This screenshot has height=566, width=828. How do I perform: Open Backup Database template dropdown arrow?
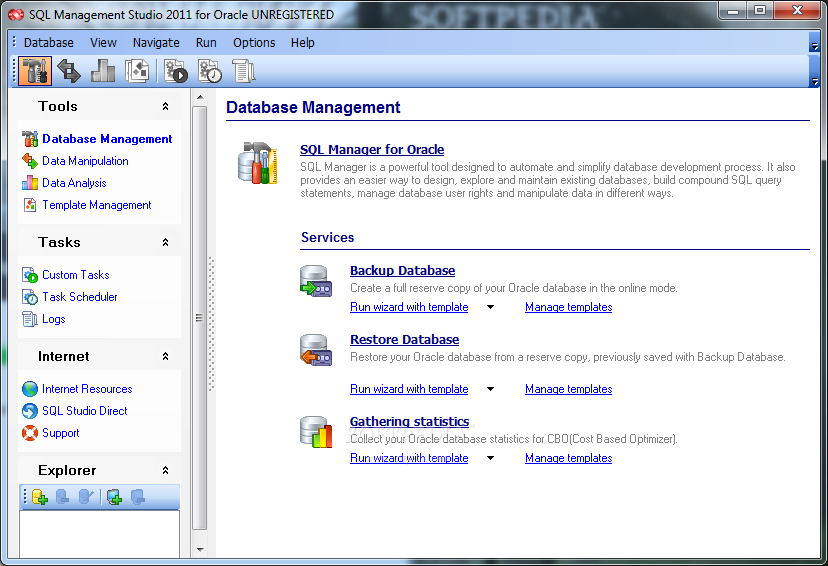point(491,307)
